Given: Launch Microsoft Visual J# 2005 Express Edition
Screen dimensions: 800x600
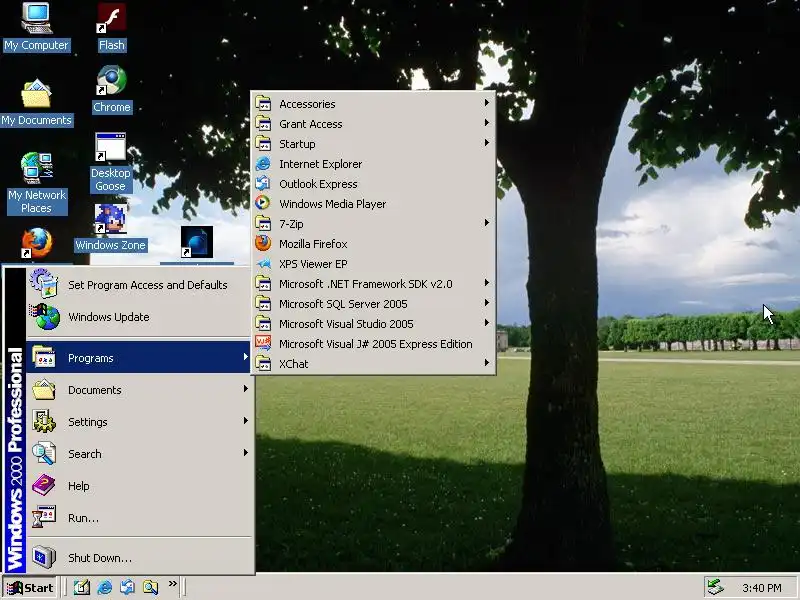Looking at the screenshot, I should tap(376, 344).
